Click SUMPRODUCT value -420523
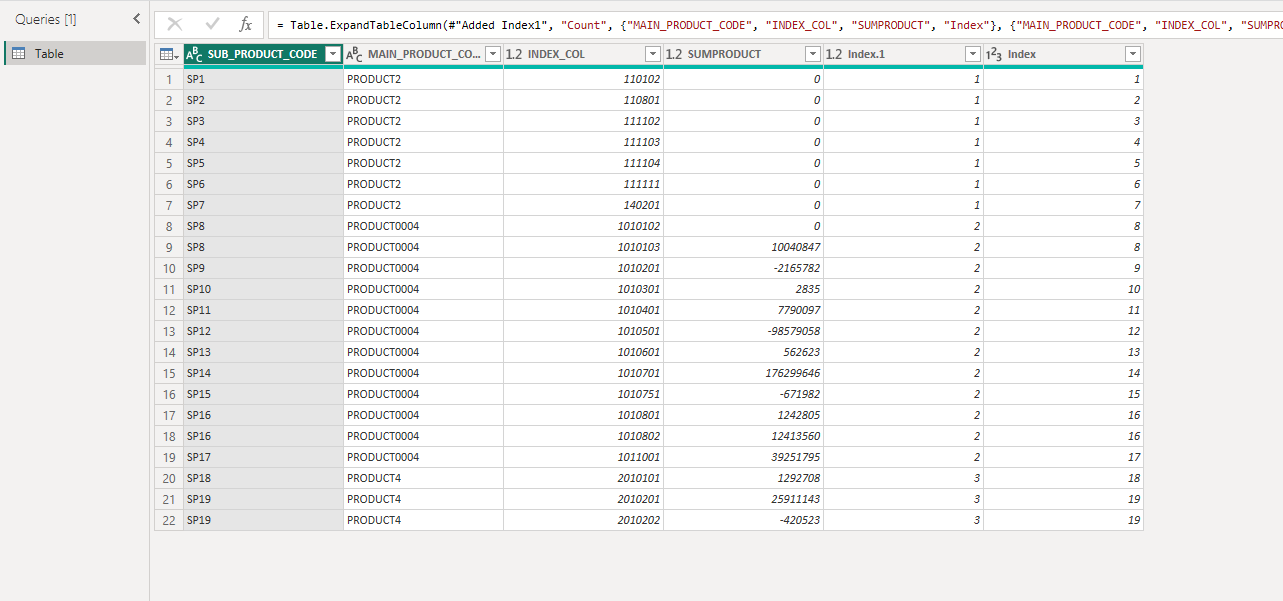Screen dimensions: 1283x601 743,520
